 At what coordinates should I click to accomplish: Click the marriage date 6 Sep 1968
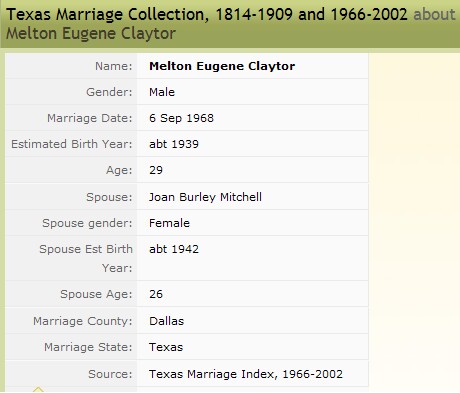(x=181, y=118)
